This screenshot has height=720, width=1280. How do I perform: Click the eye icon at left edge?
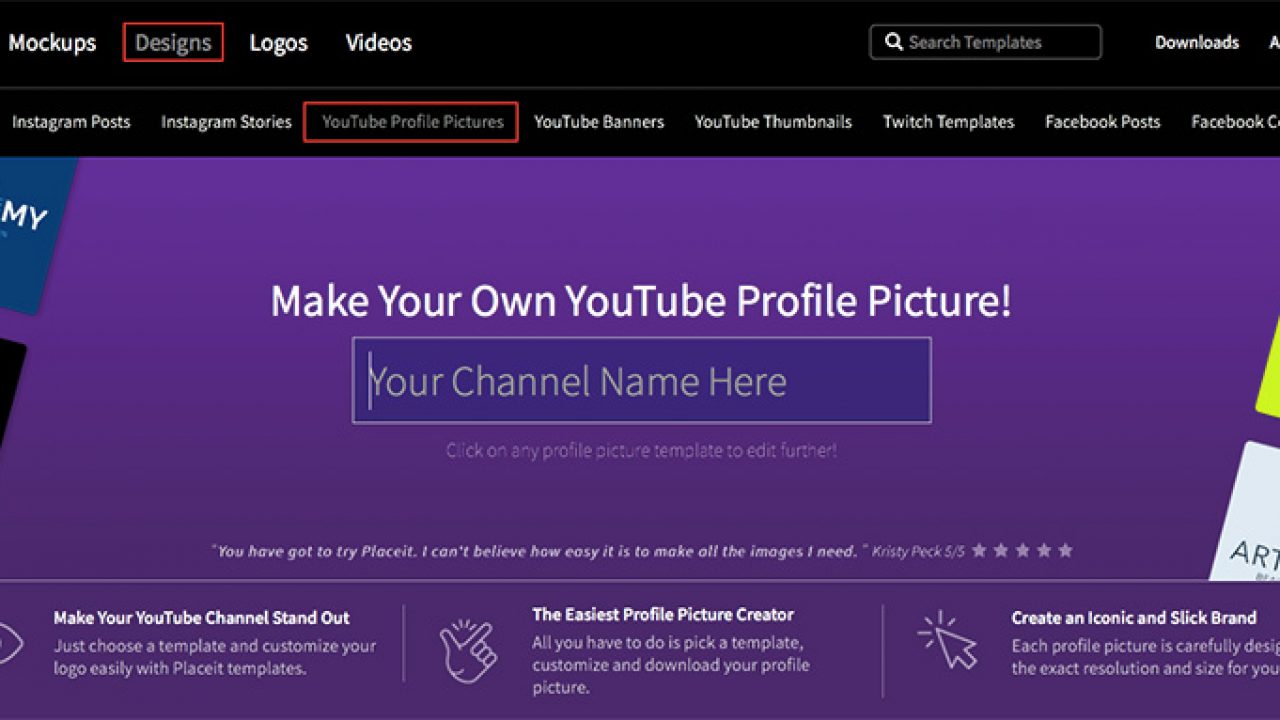(8, 642)
